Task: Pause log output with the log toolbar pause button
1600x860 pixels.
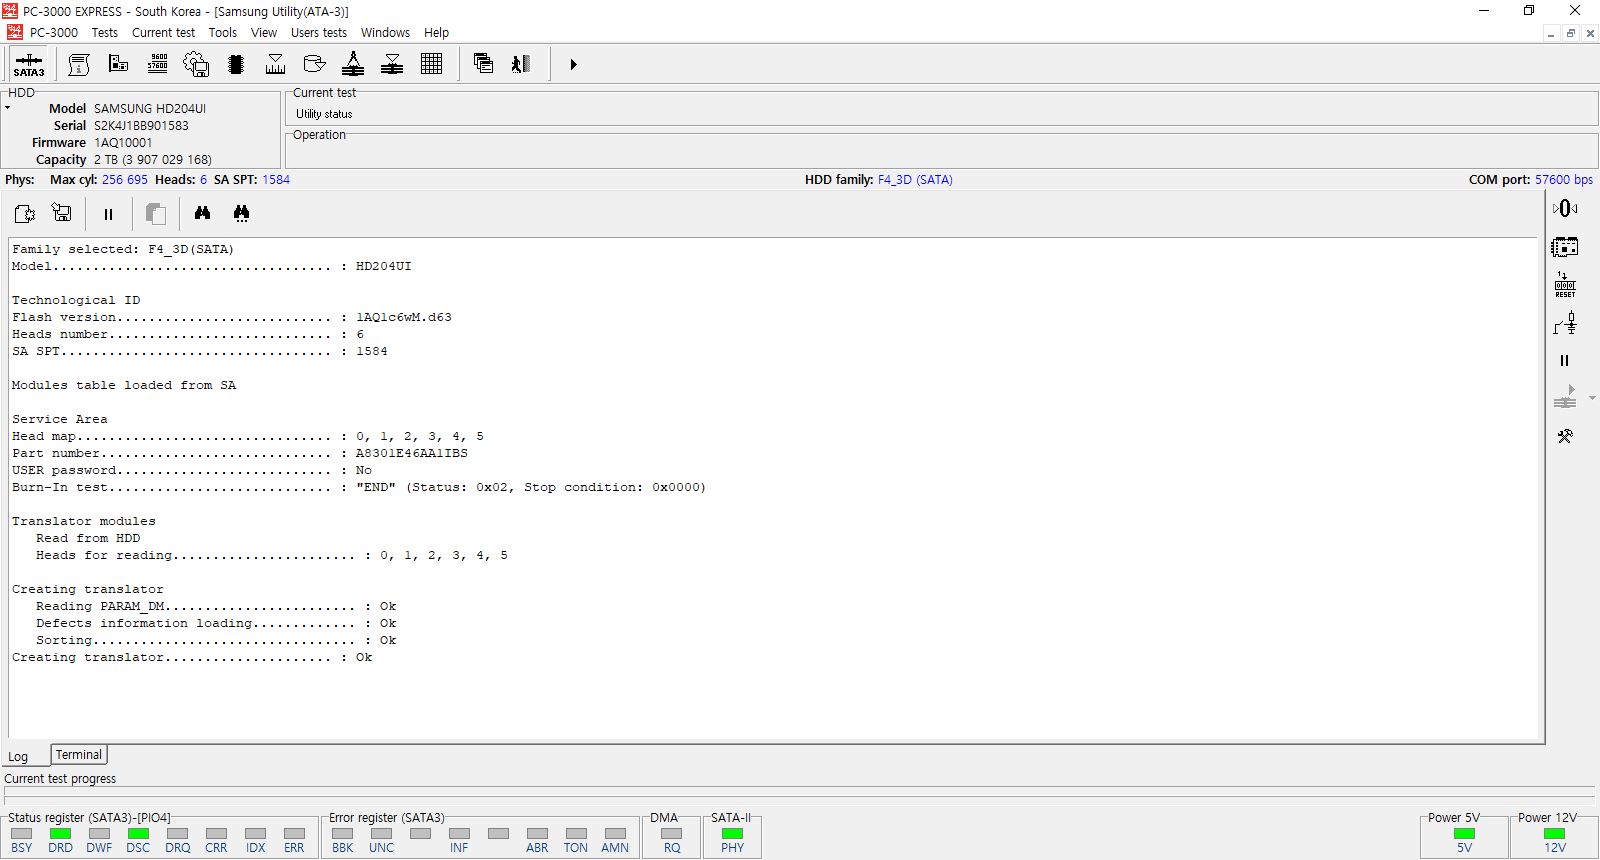Action: tap(108, 214)
